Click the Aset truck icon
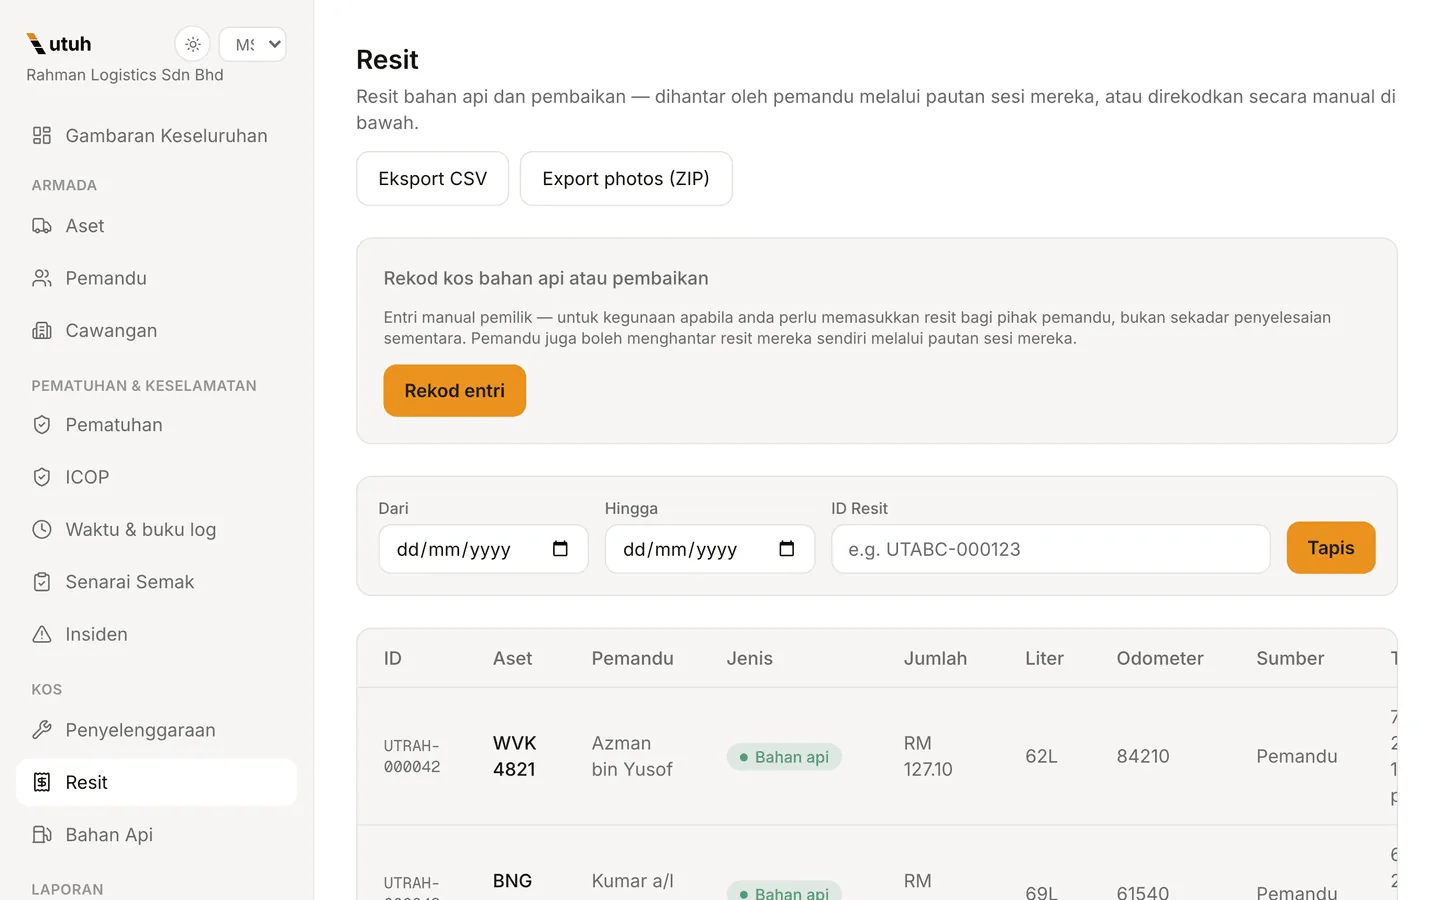The width and height of the screenshot is (1440, 900). click(42, 226)
